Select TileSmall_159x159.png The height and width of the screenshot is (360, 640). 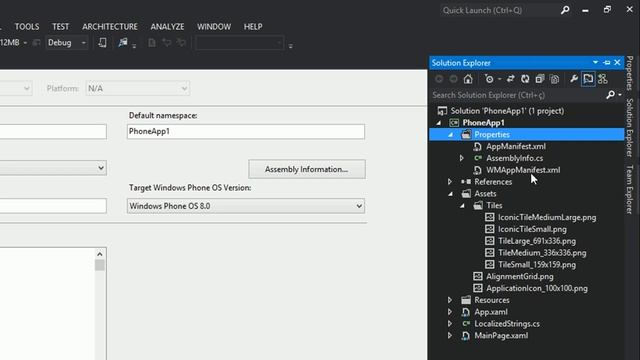537,264
